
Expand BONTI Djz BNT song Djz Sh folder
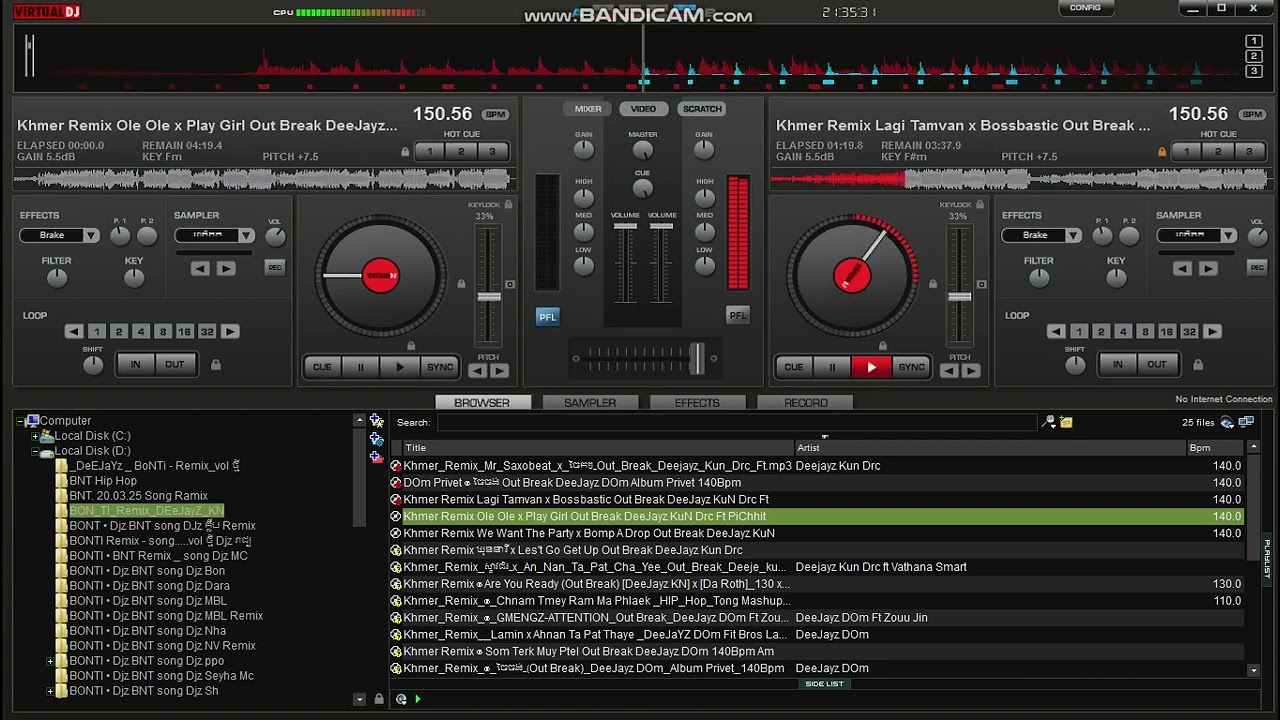[50, 691]
